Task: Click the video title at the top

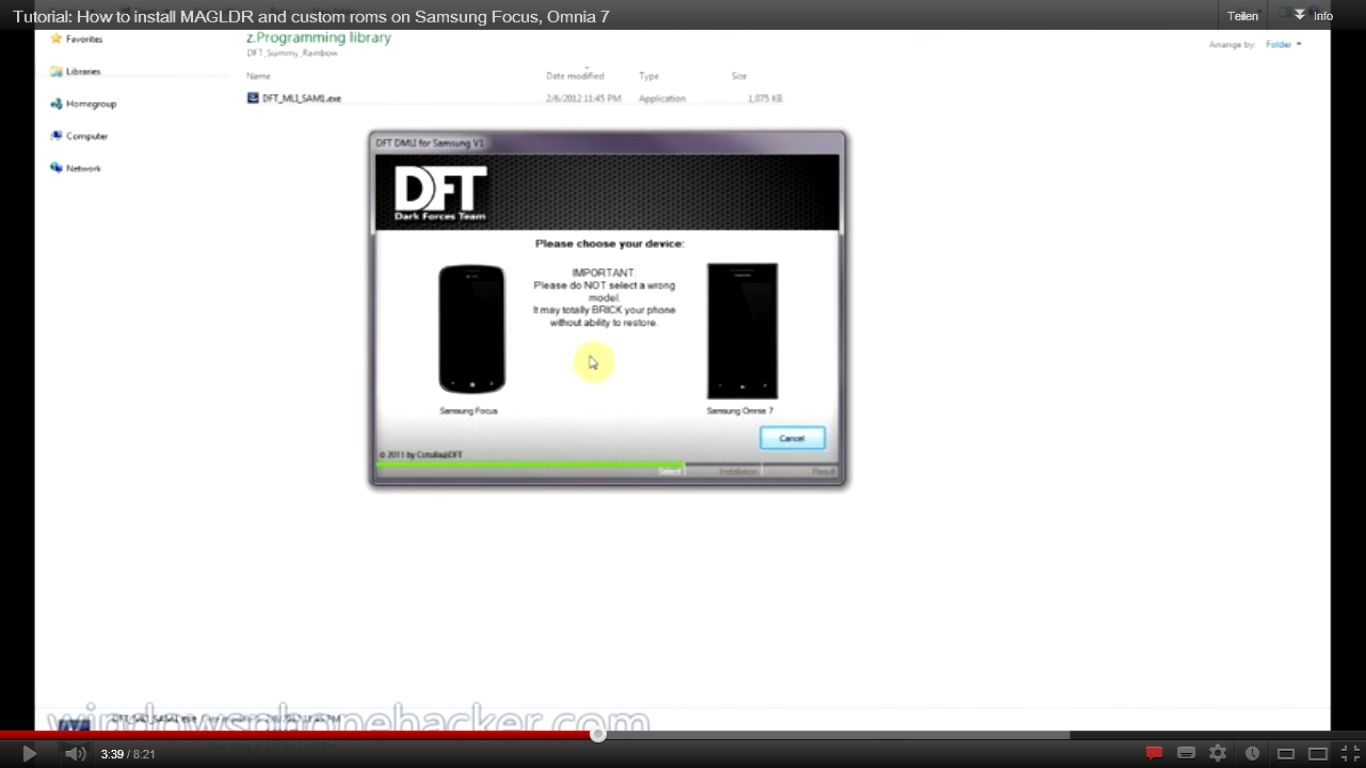Action: click(311, 16)
